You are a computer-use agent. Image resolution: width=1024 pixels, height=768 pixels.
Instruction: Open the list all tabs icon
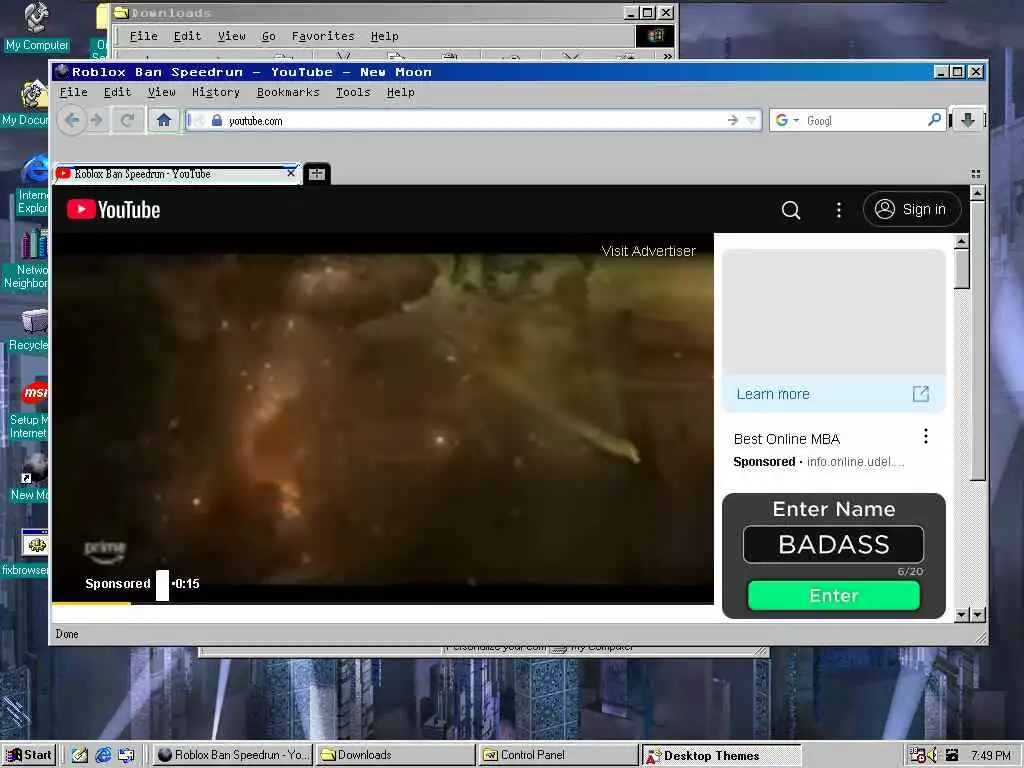[976, 174]
